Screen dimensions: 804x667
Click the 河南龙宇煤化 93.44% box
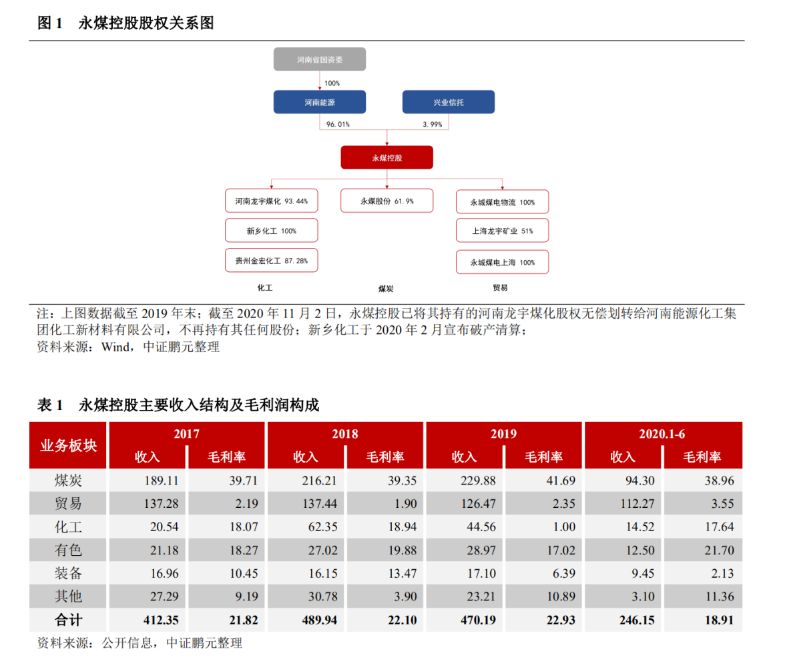(271, 201)
